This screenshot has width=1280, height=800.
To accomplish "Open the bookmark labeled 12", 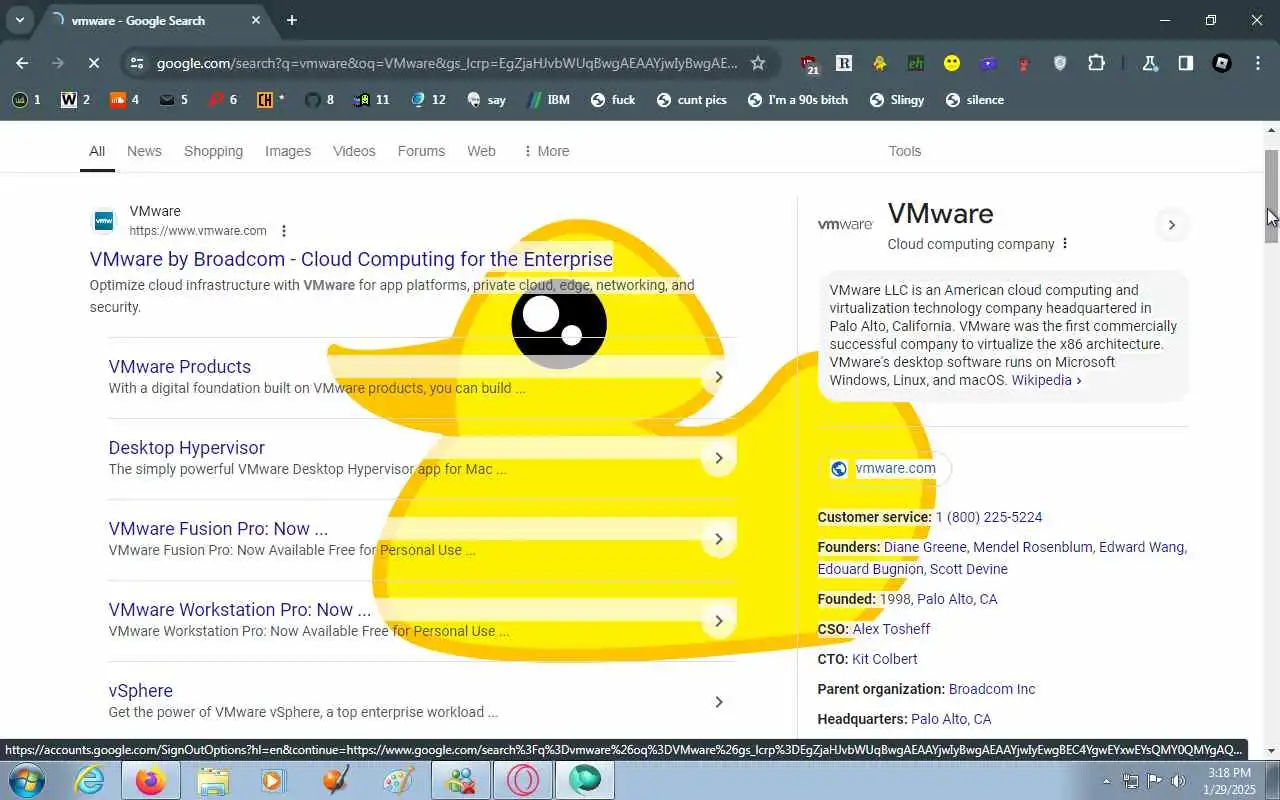I will (428, 100).
